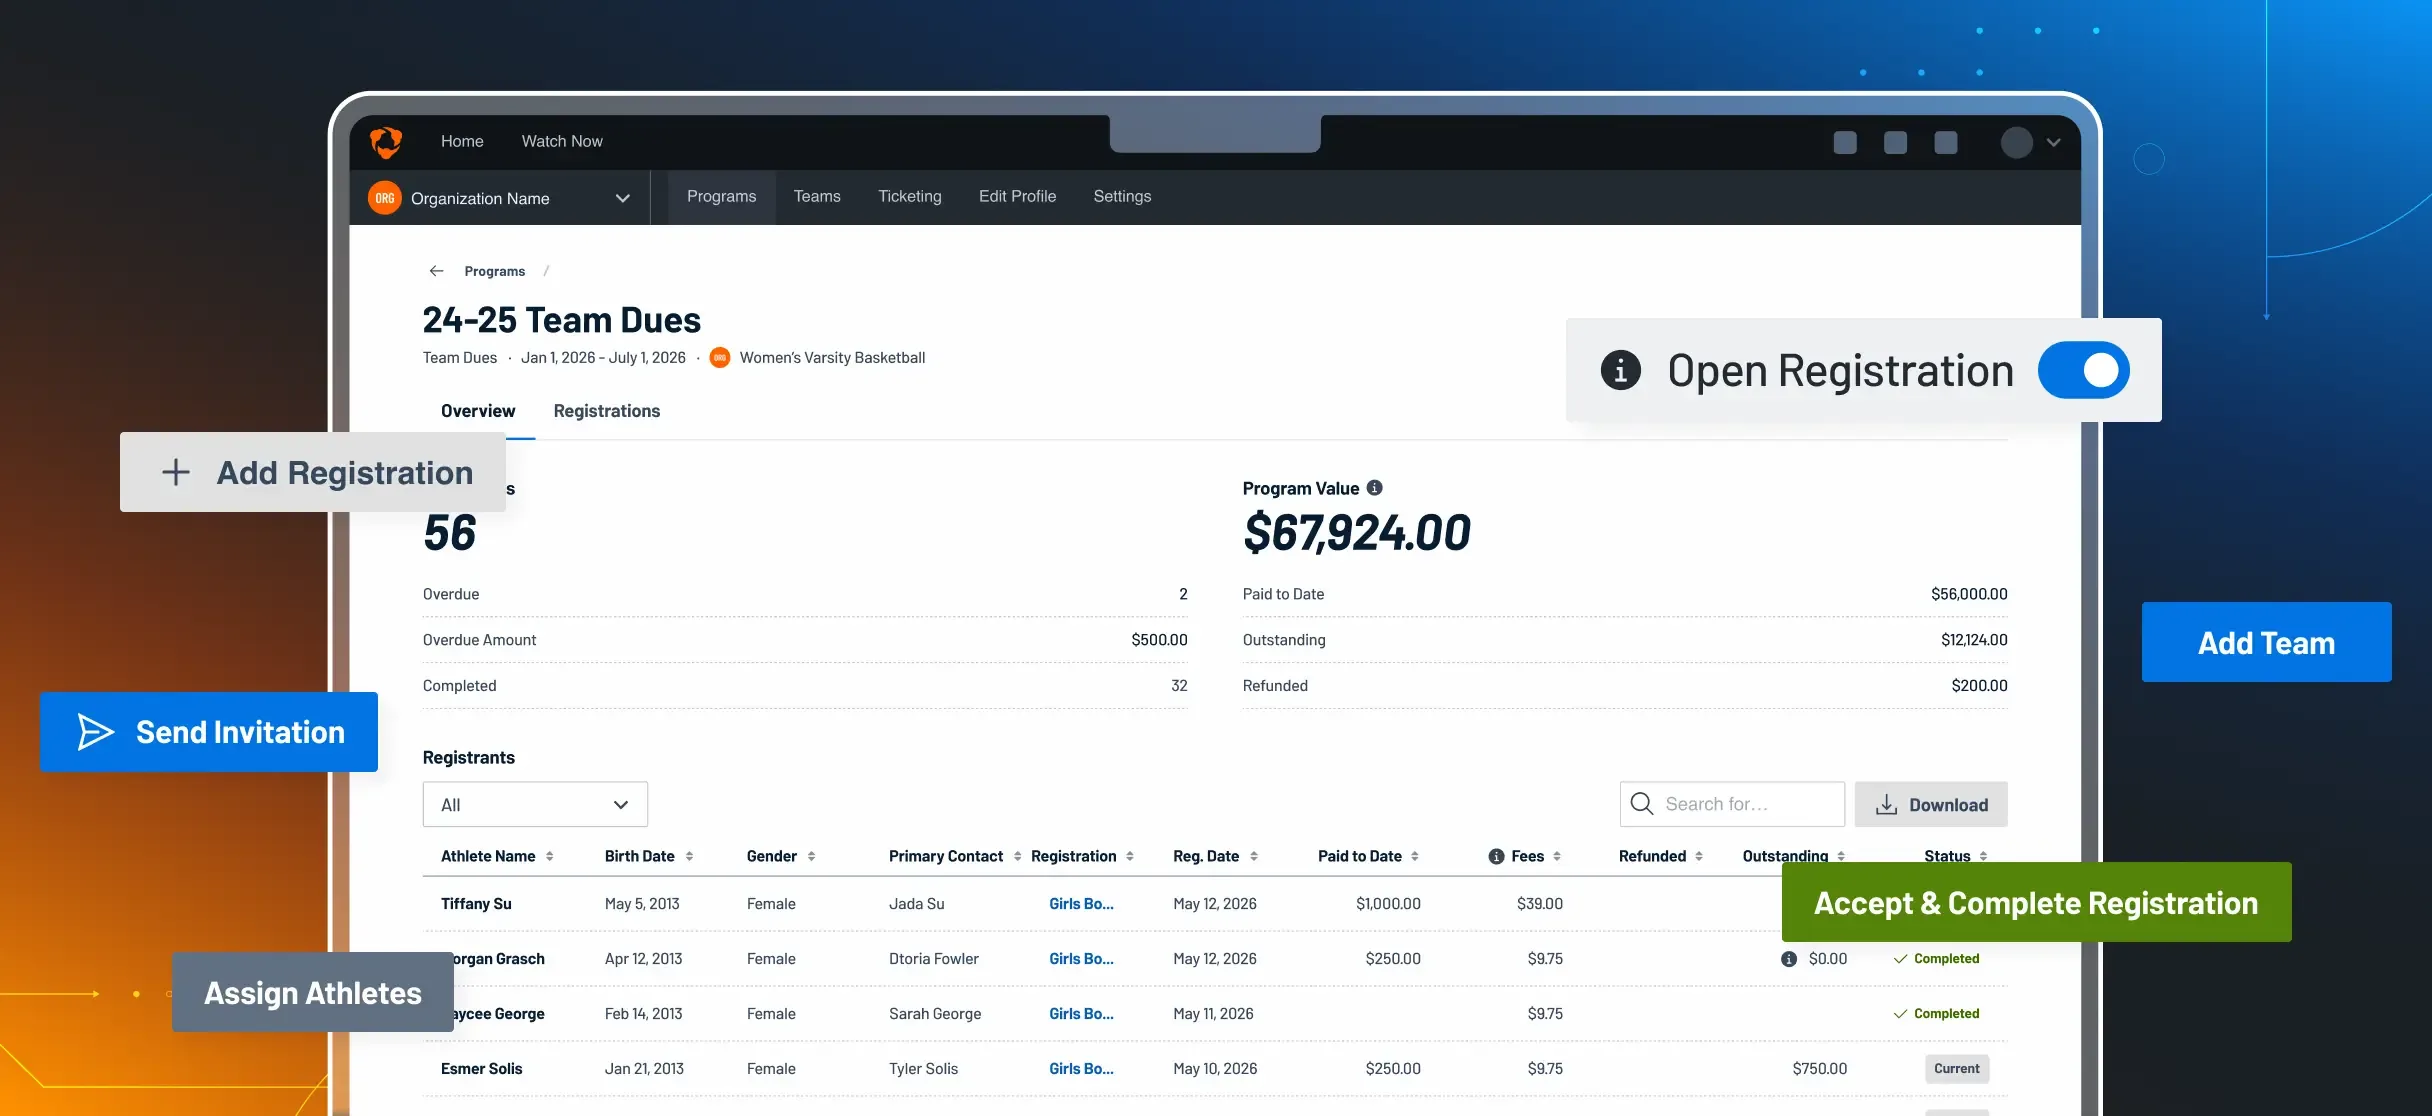Click the info icon beside $0.00 outstanding
This screenshot has width=2432, height=1116.
point(1789,959)
